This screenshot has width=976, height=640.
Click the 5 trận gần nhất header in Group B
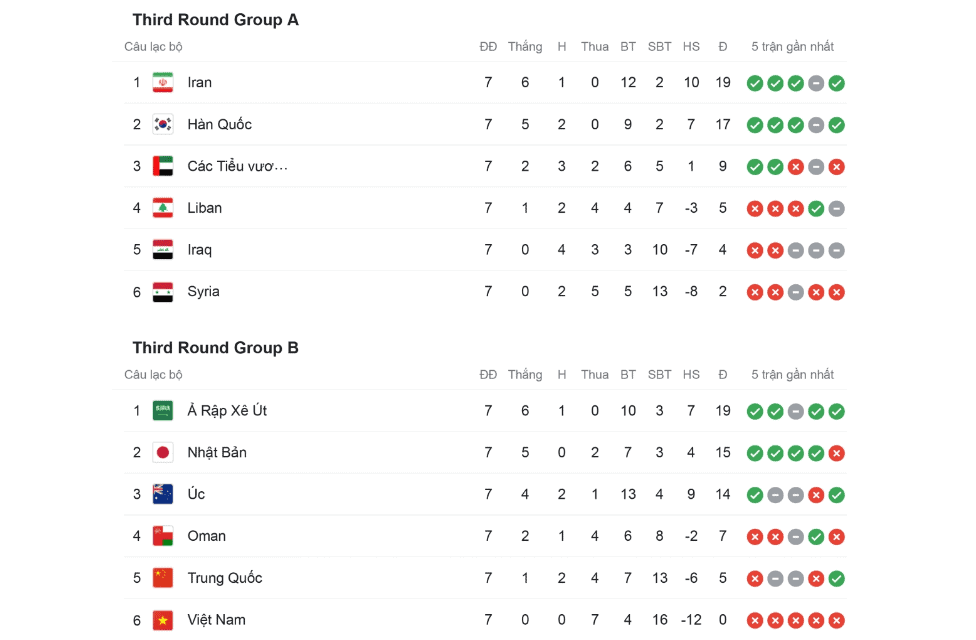click(x=792, y=375)
